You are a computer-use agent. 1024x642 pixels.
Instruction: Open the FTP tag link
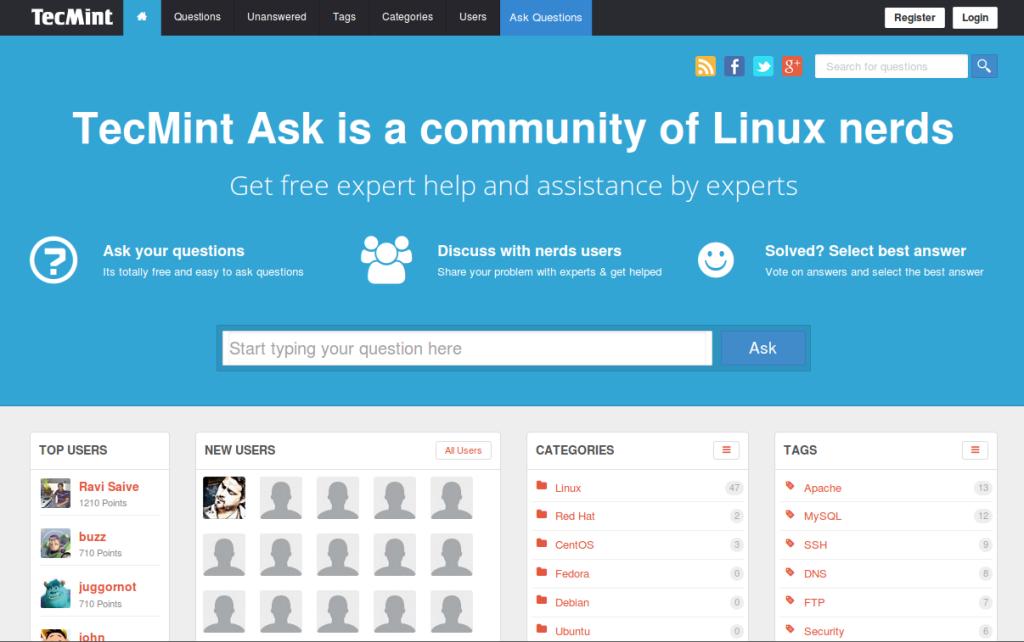814,602
